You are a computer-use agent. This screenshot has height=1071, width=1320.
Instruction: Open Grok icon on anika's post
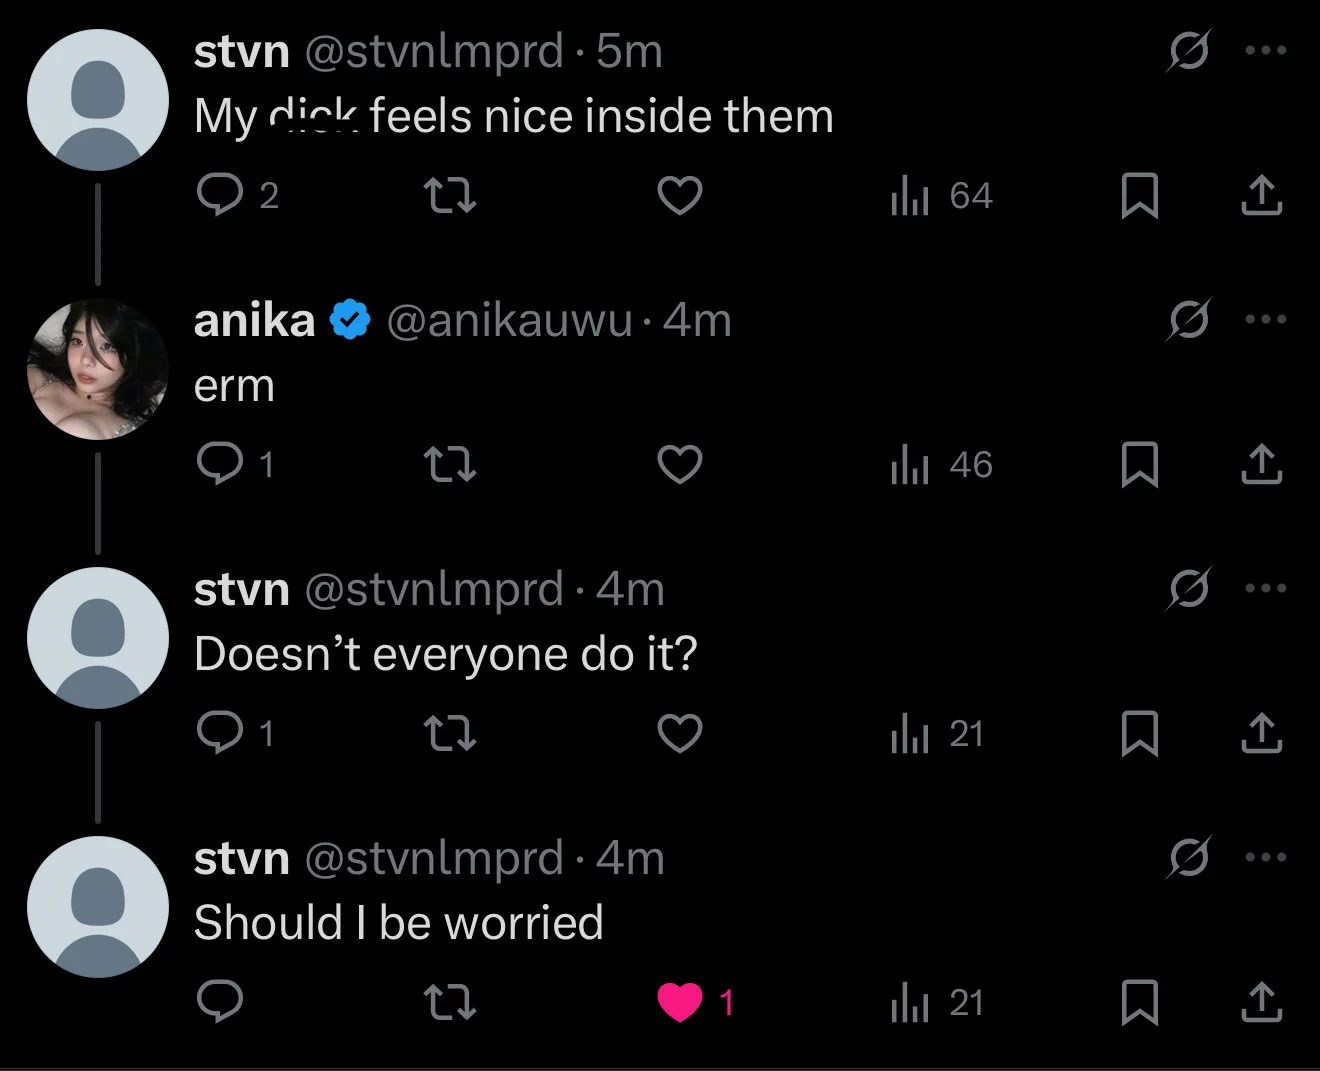click(1189, 320)
